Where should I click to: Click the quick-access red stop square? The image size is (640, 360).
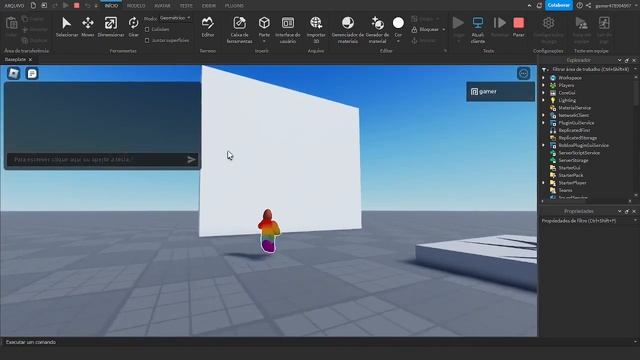click(x=77, y=6)
